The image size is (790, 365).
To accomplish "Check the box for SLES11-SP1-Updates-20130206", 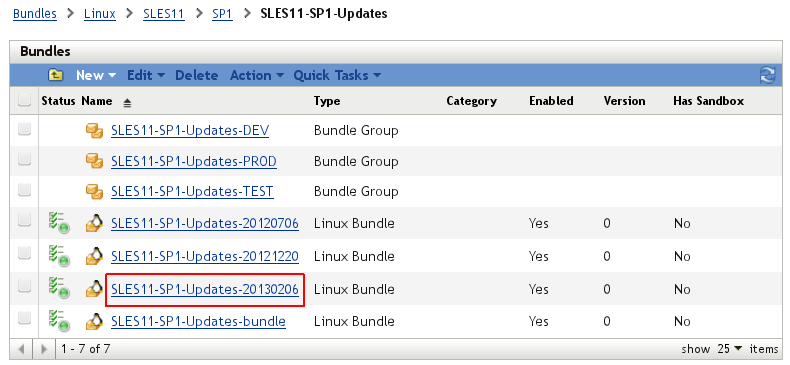I will 24,286.
